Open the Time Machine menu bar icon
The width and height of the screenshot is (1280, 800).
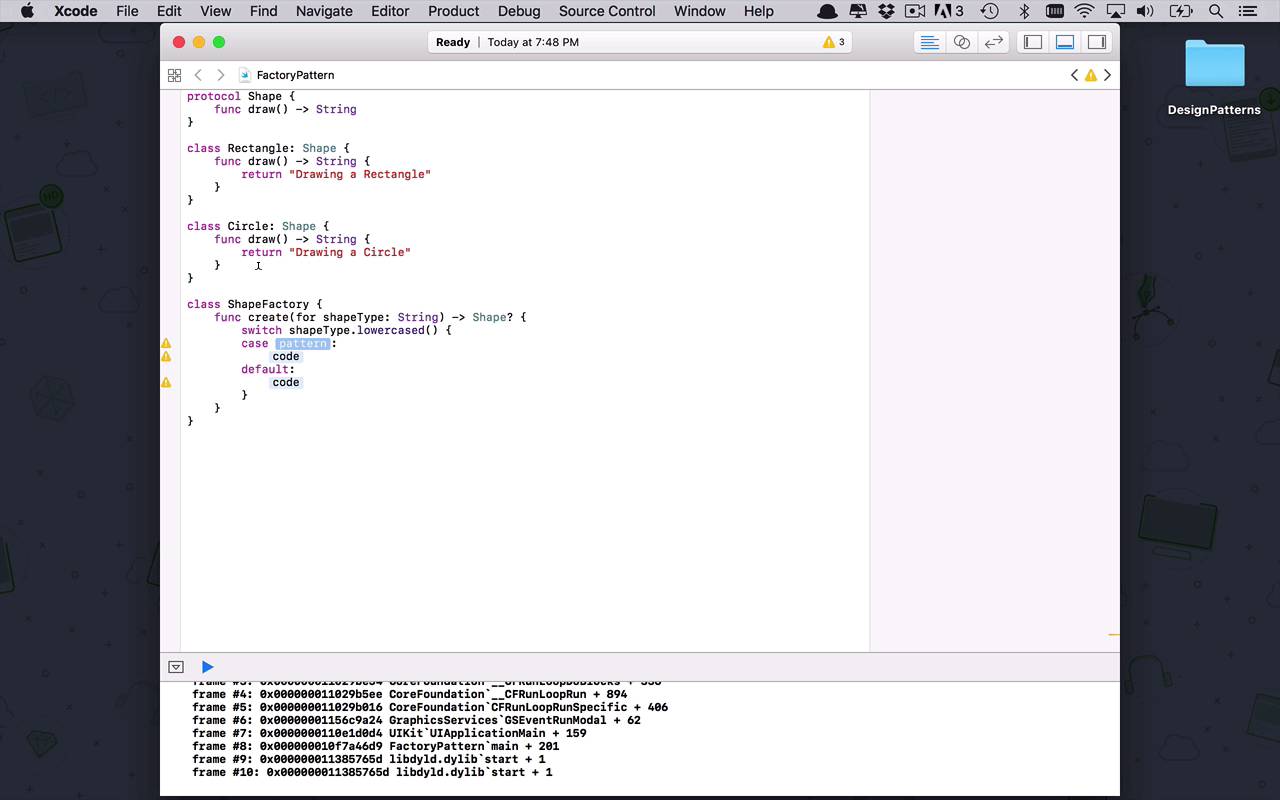989,11
